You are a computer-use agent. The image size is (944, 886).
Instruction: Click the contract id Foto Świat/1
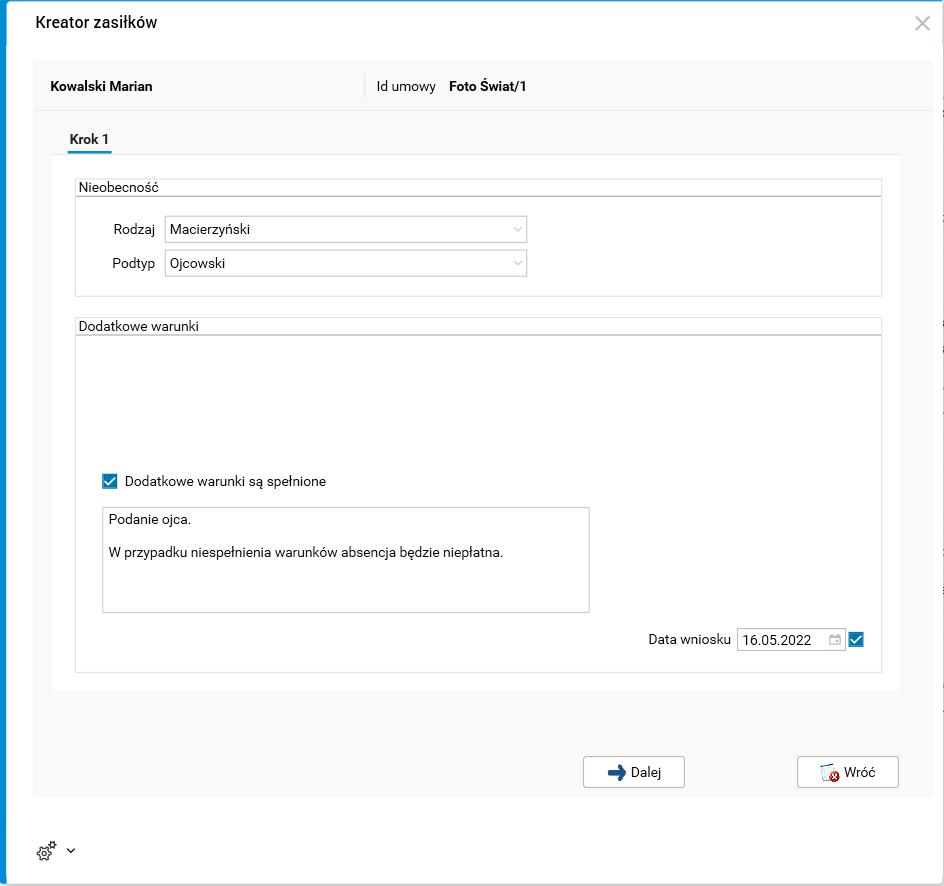pyautogui.click(x=488, y=86)
